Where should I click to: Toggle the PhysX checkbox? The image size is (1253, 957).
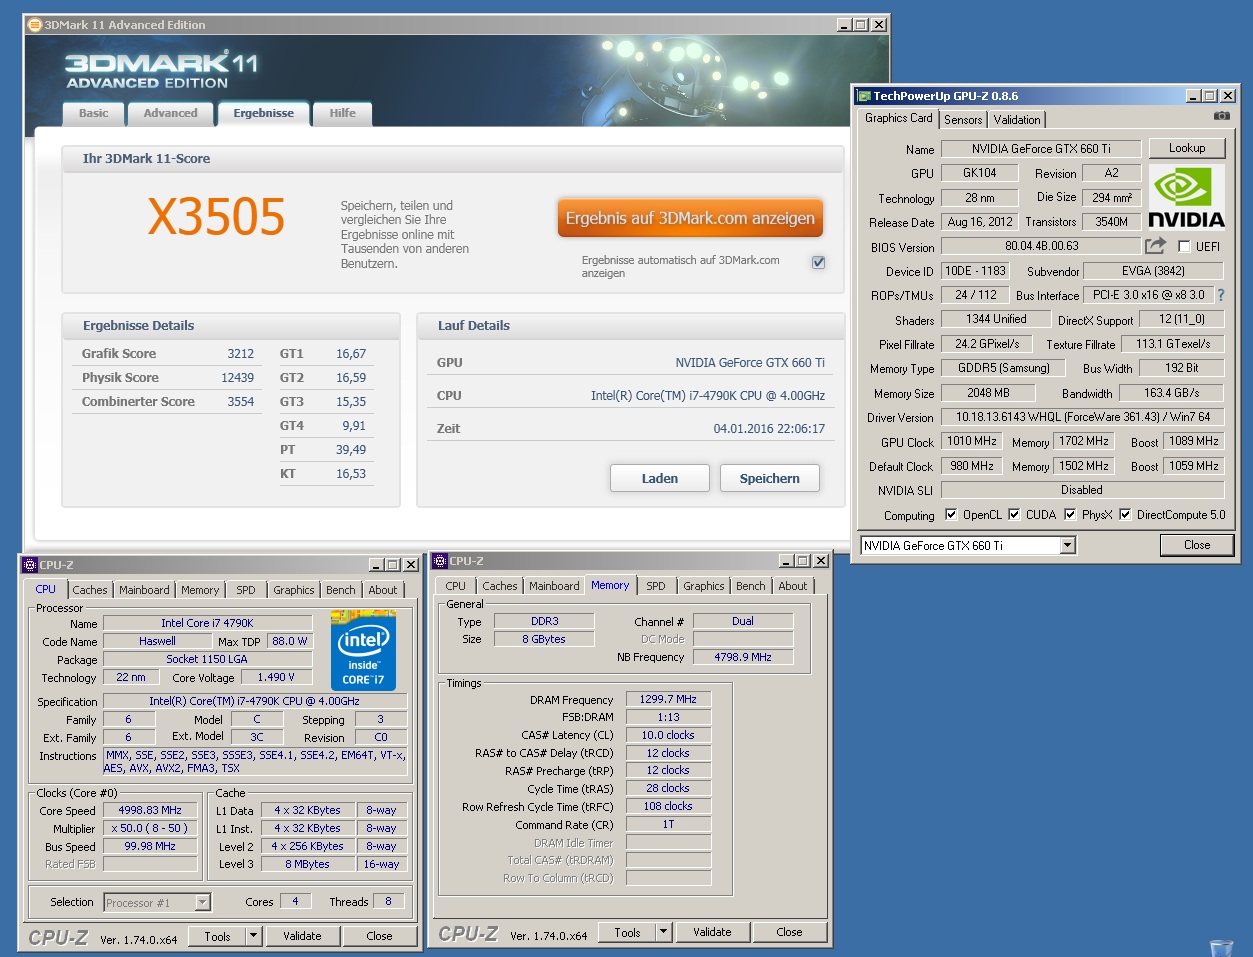(x=1070, y=515)
